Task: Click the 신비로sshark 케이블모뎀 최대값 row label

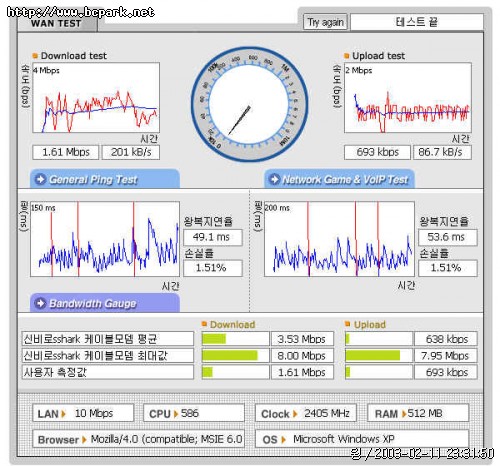Action: coord(107,355)
